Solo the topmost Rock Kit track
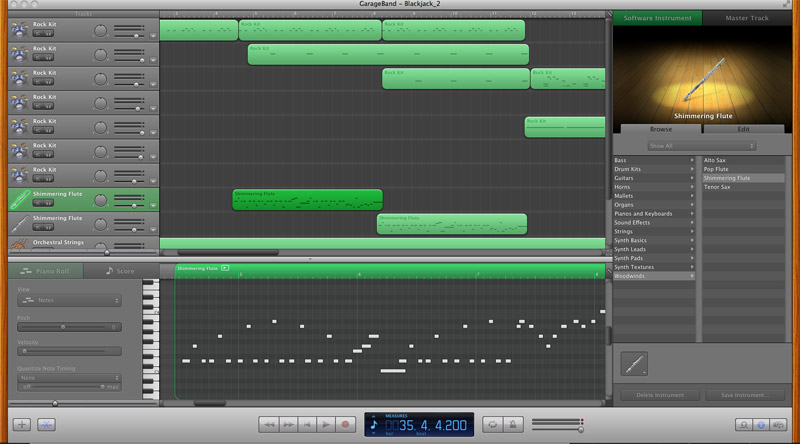Image resolution: width=800 pixels, height=444 pixels. pos(48,33)
